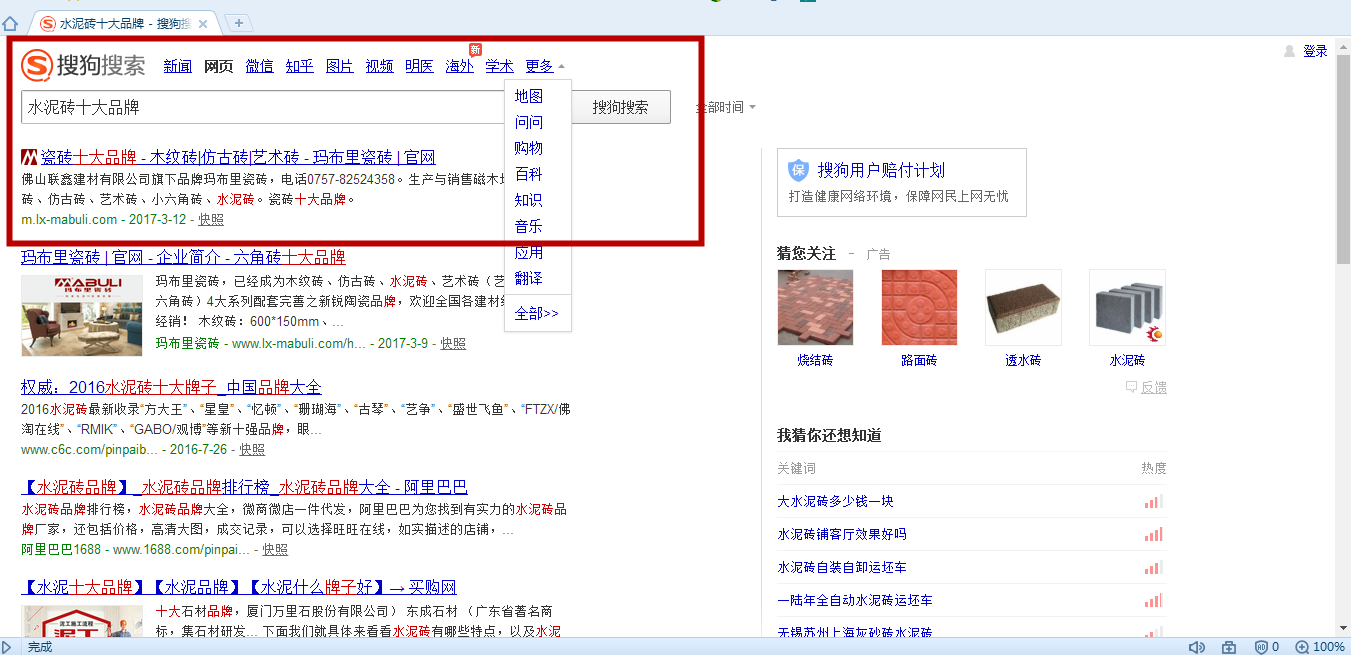Switch to the 新闻 search tab
Image resolution: width=1351 pixels, height=655 pixels.
point(177,66)
